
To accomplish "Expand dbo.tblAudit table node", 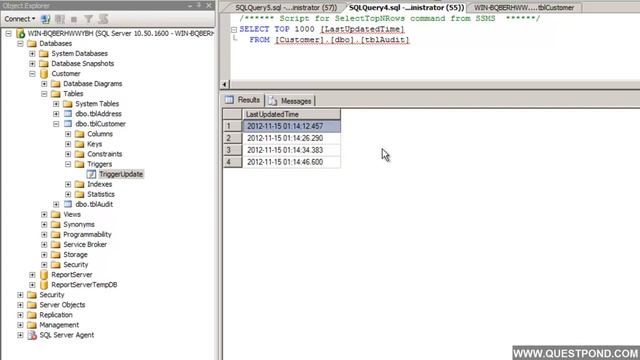I will tap(56, 204).
